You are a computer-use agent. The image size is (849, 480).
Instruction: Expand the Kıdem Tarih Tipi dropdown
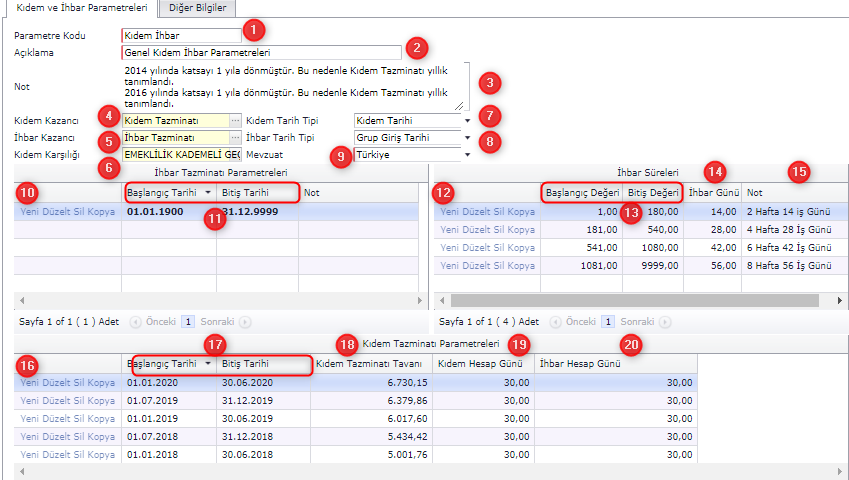tap(467, 120)
